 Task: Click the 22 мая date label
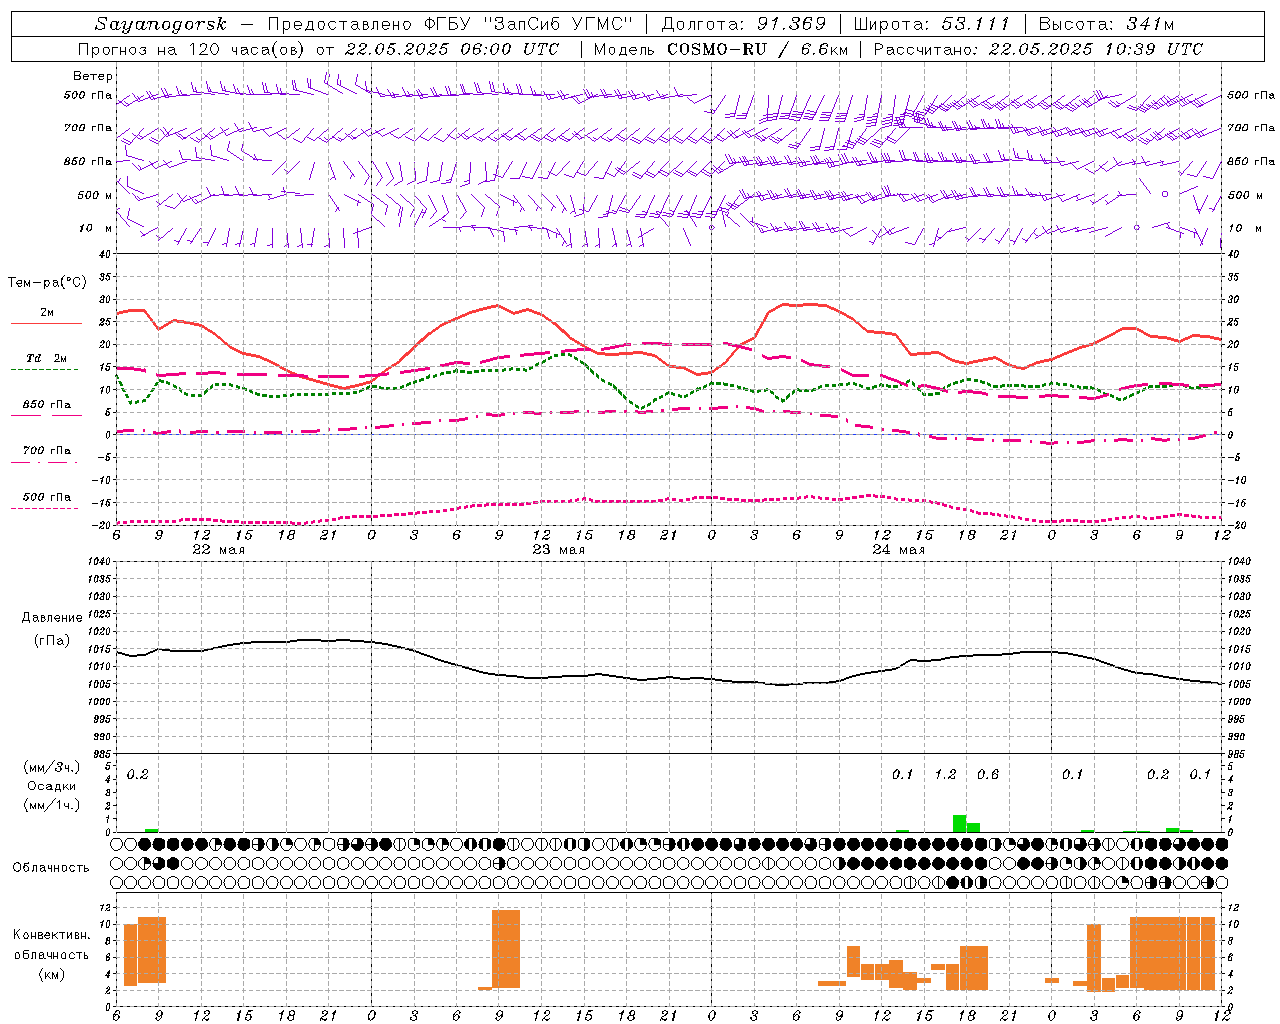pos(218,550)
